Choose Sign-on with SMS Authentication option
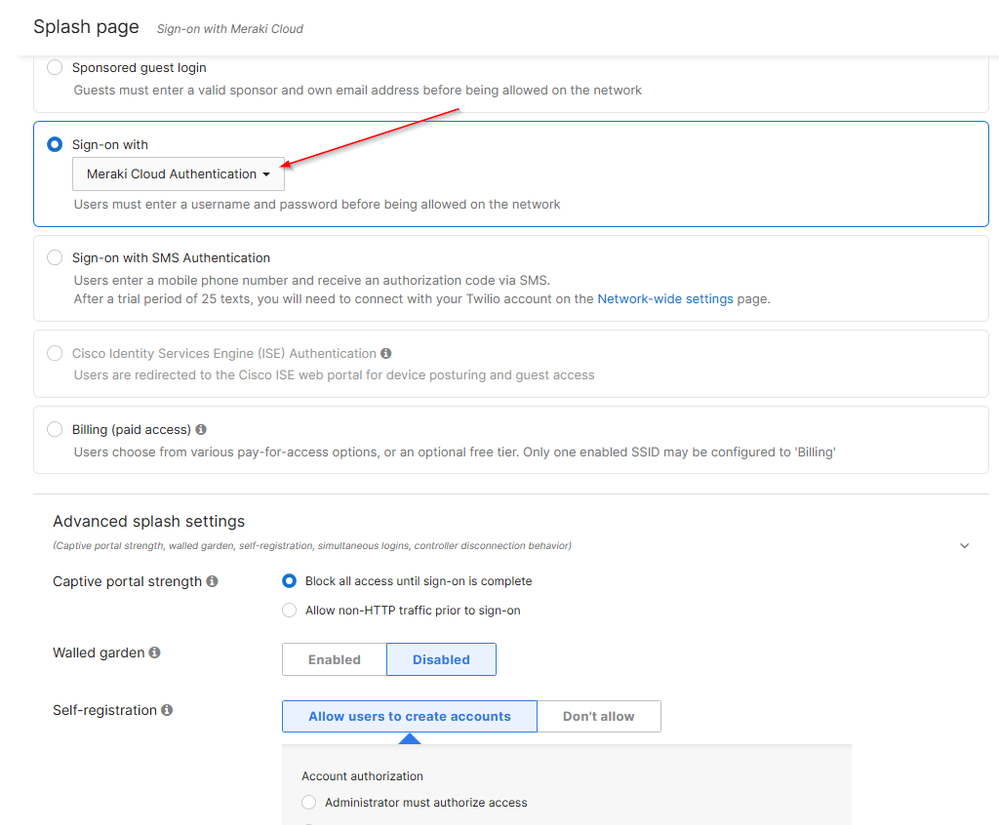 pyautogui.click(x=55, y=258)
